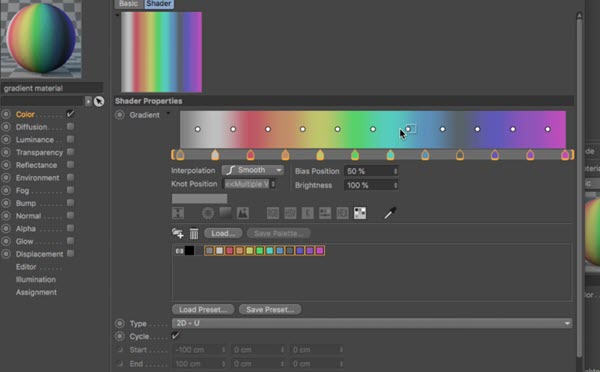This screenshot has width=600, height=372.
Task: Click the Save Preset... button
Action: (270, 309)
